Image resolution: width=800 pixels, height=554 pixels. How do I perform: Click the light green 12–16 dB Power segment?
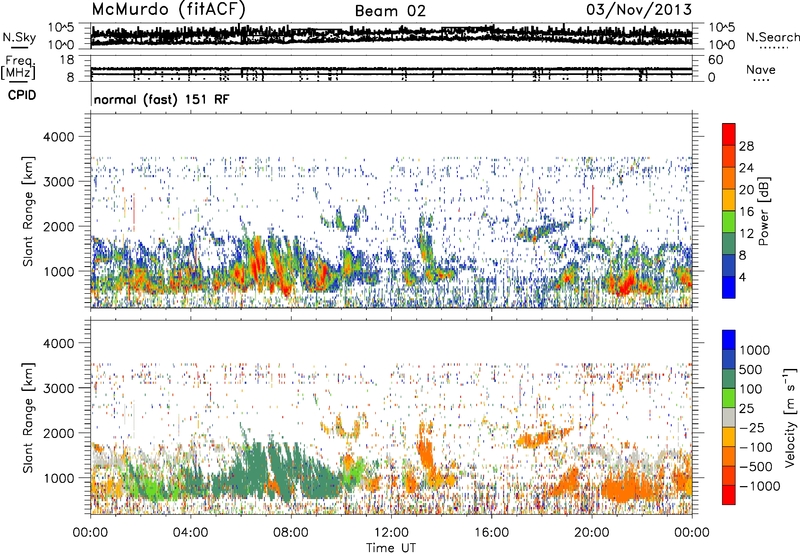[x=729, y=221]
